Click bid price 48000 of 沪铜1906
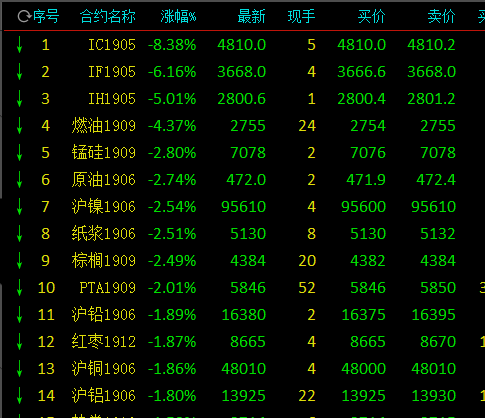 tap(363, 369)
